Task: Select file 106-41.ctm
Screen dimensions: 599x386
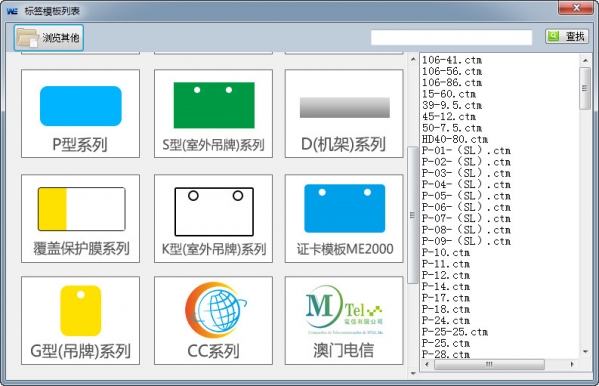Action: [452, 60]
